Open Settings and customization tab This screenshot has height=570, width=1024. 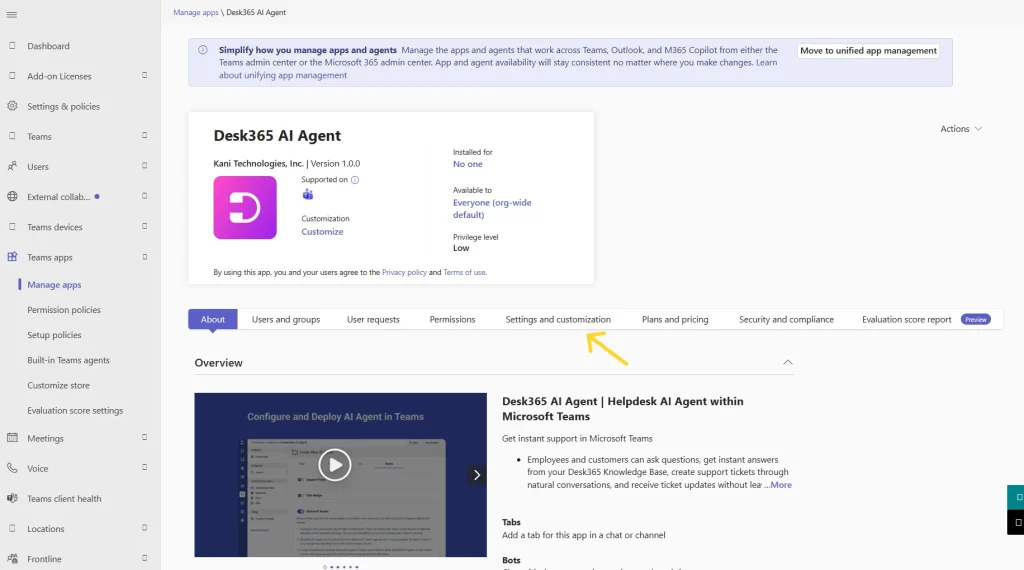pyautogui.click(x=558, y=319)
